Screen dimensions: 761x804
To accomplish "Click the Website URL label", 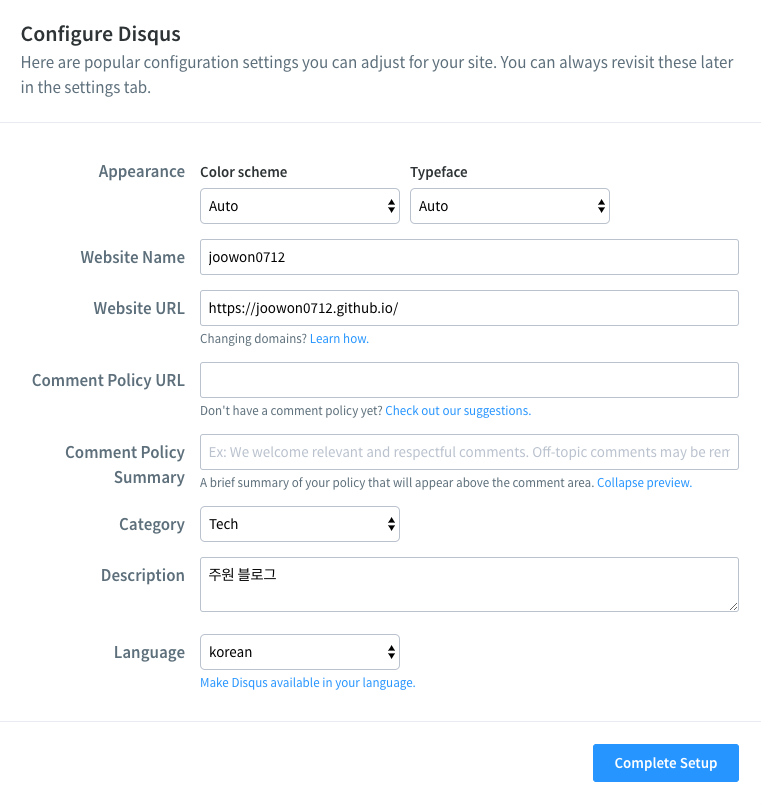I will (139, 308).
